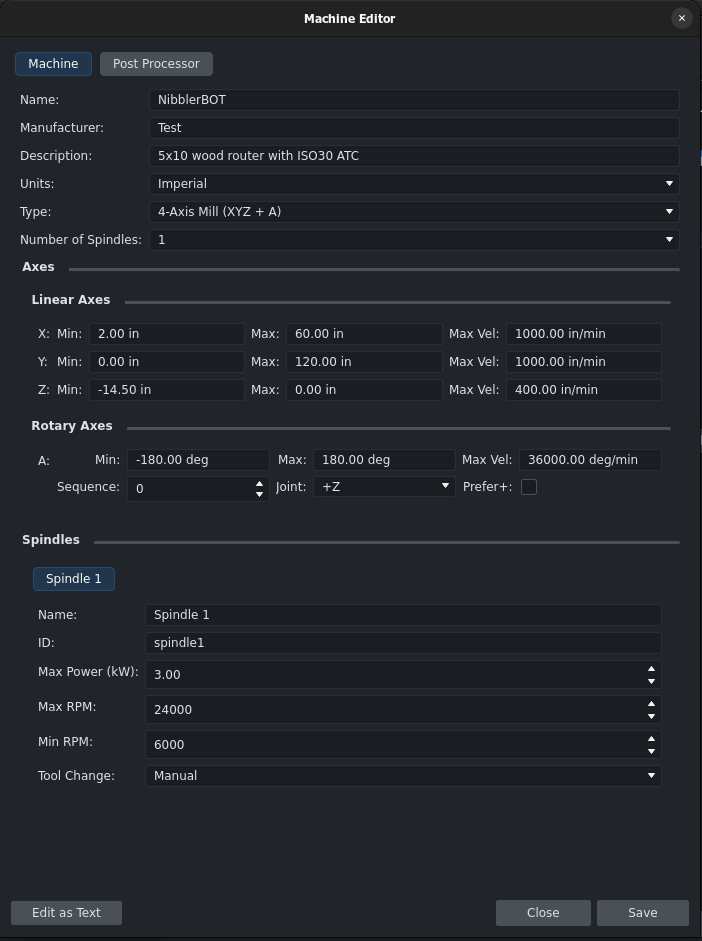The height and width of the screenshot is (941, 702).
Task: Increase Max Power (kW) with up arrow
Action: (651, 668)
